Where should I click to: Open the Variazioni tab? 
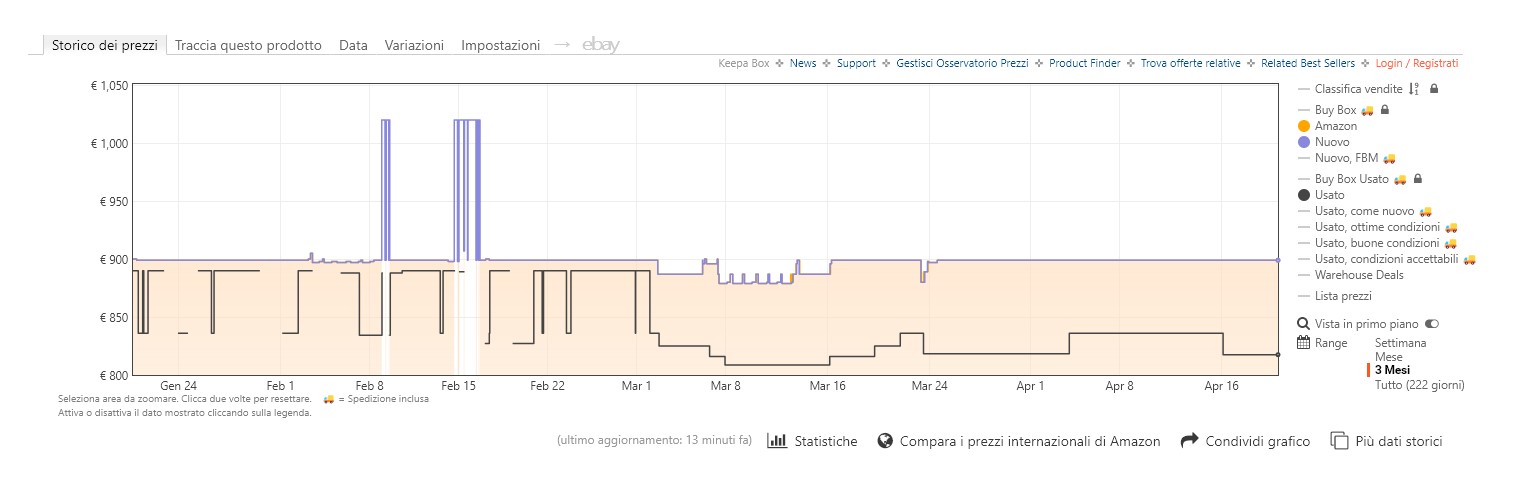[414, 45]
